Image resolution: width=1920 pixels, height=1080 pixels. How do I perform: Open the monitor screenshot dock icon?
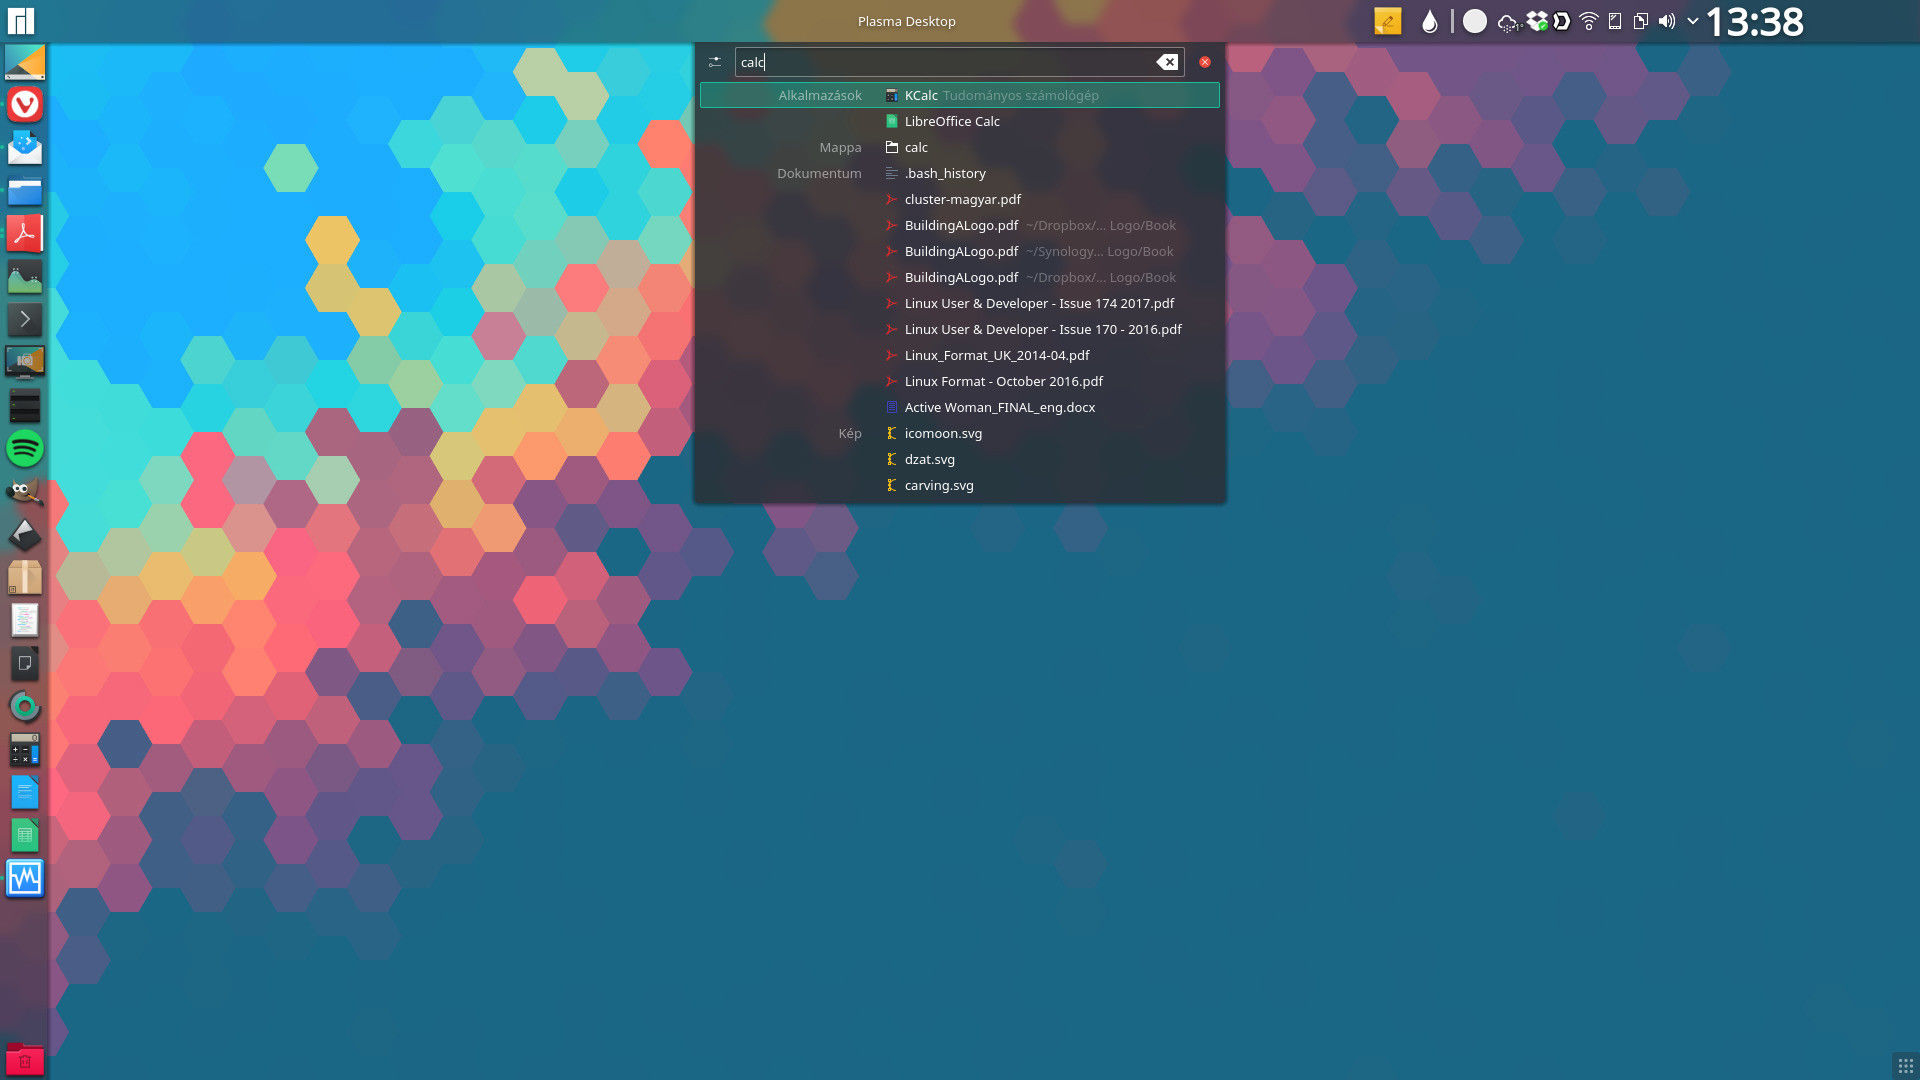point(25,361)
